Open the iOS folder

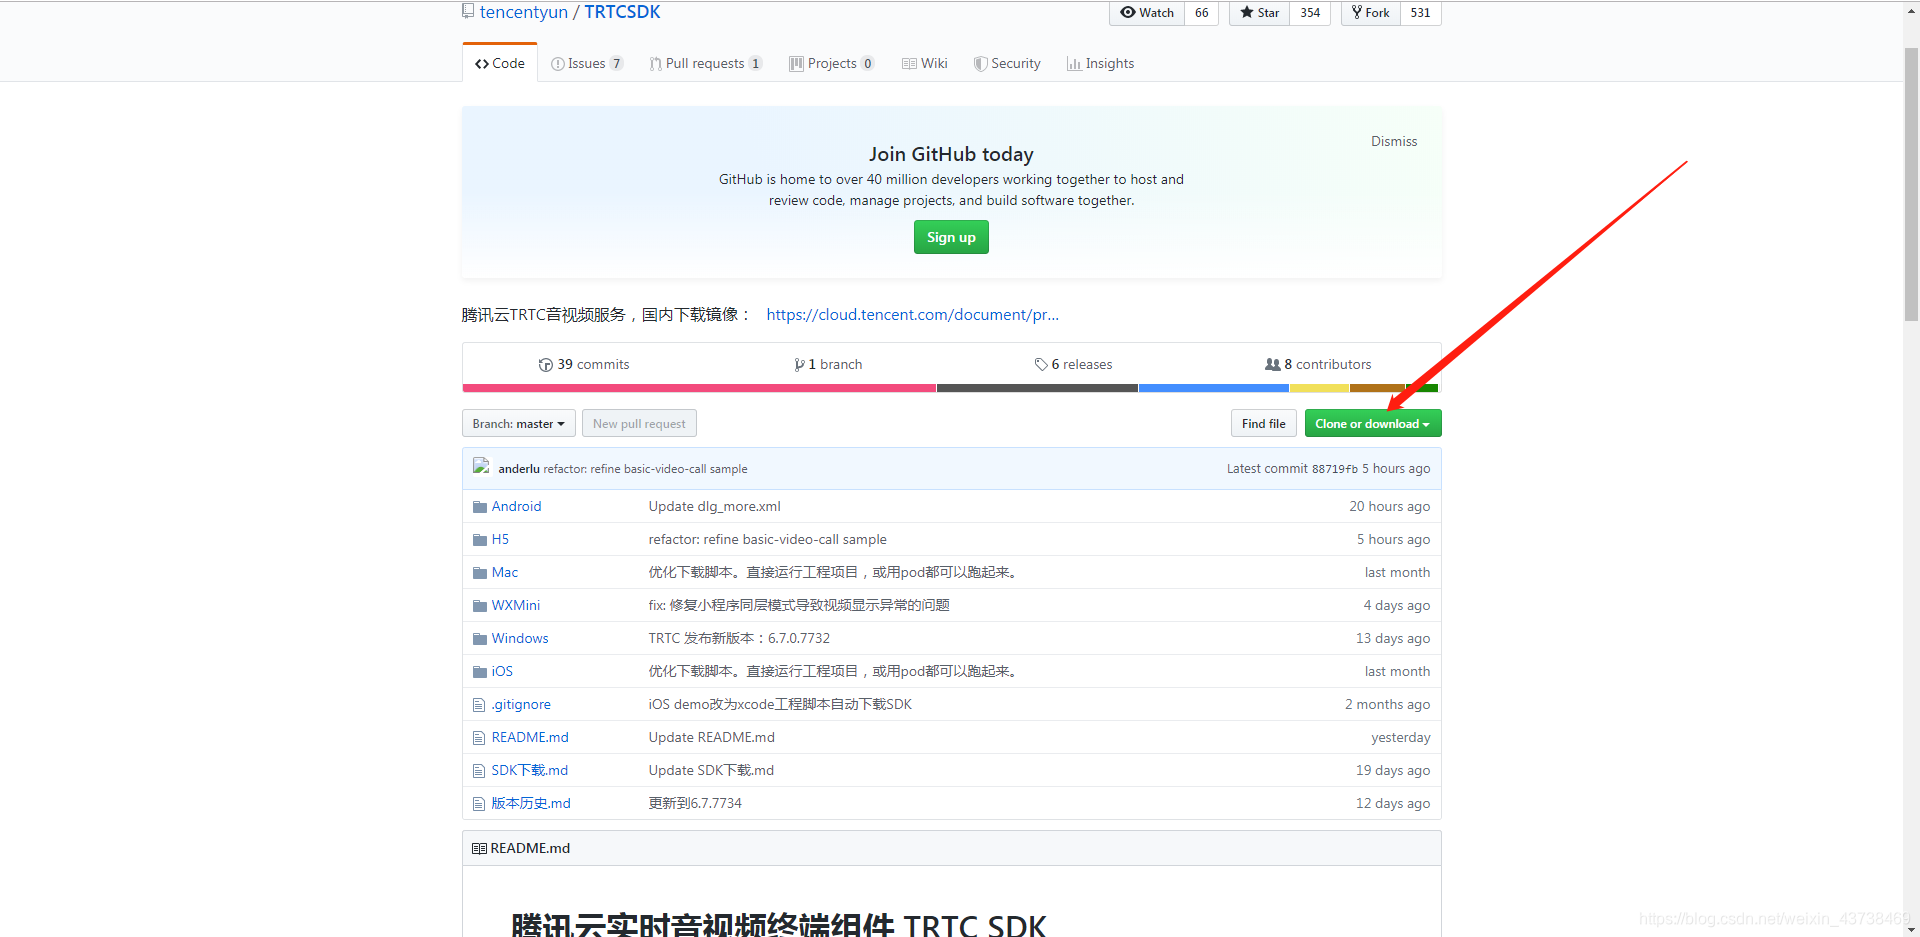coord(502,672)
